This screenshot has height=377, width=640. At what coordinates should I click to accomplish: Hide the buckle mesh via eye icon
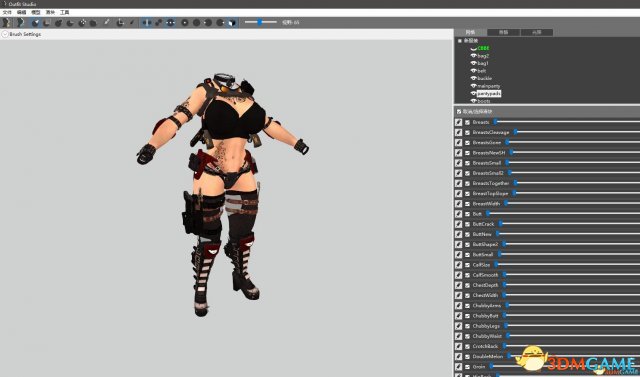tap(473, 78)
